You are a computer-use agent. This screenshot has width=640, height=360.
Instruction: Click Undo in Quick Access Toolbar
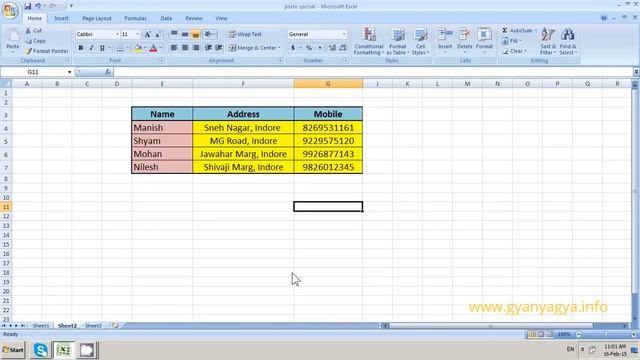click(38, 6)
